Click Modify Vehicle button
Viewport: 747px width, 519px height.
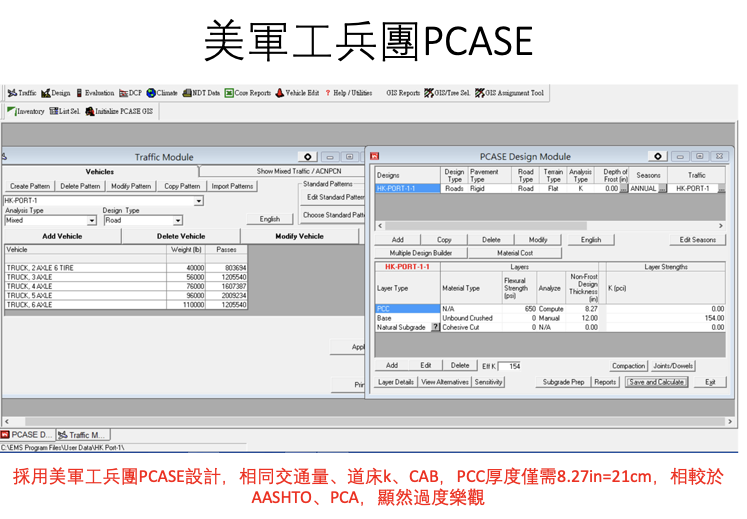point(299,236)
